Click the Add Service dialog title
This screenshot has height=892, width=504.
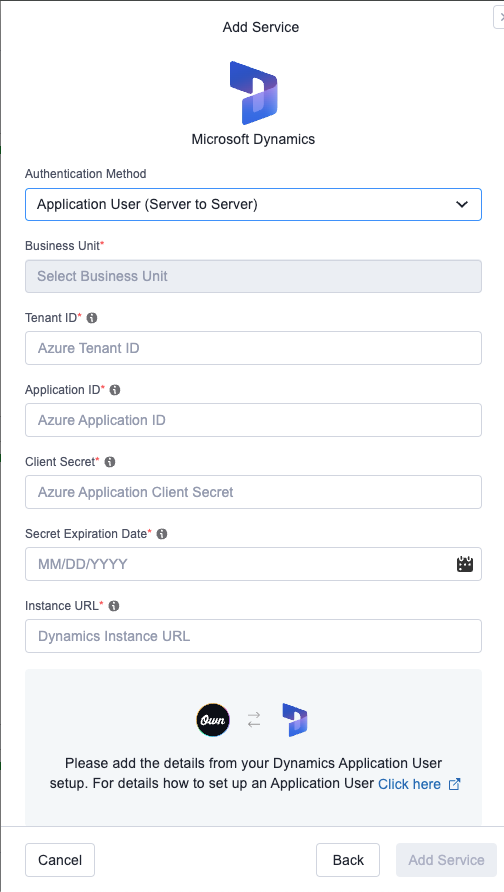261,27
